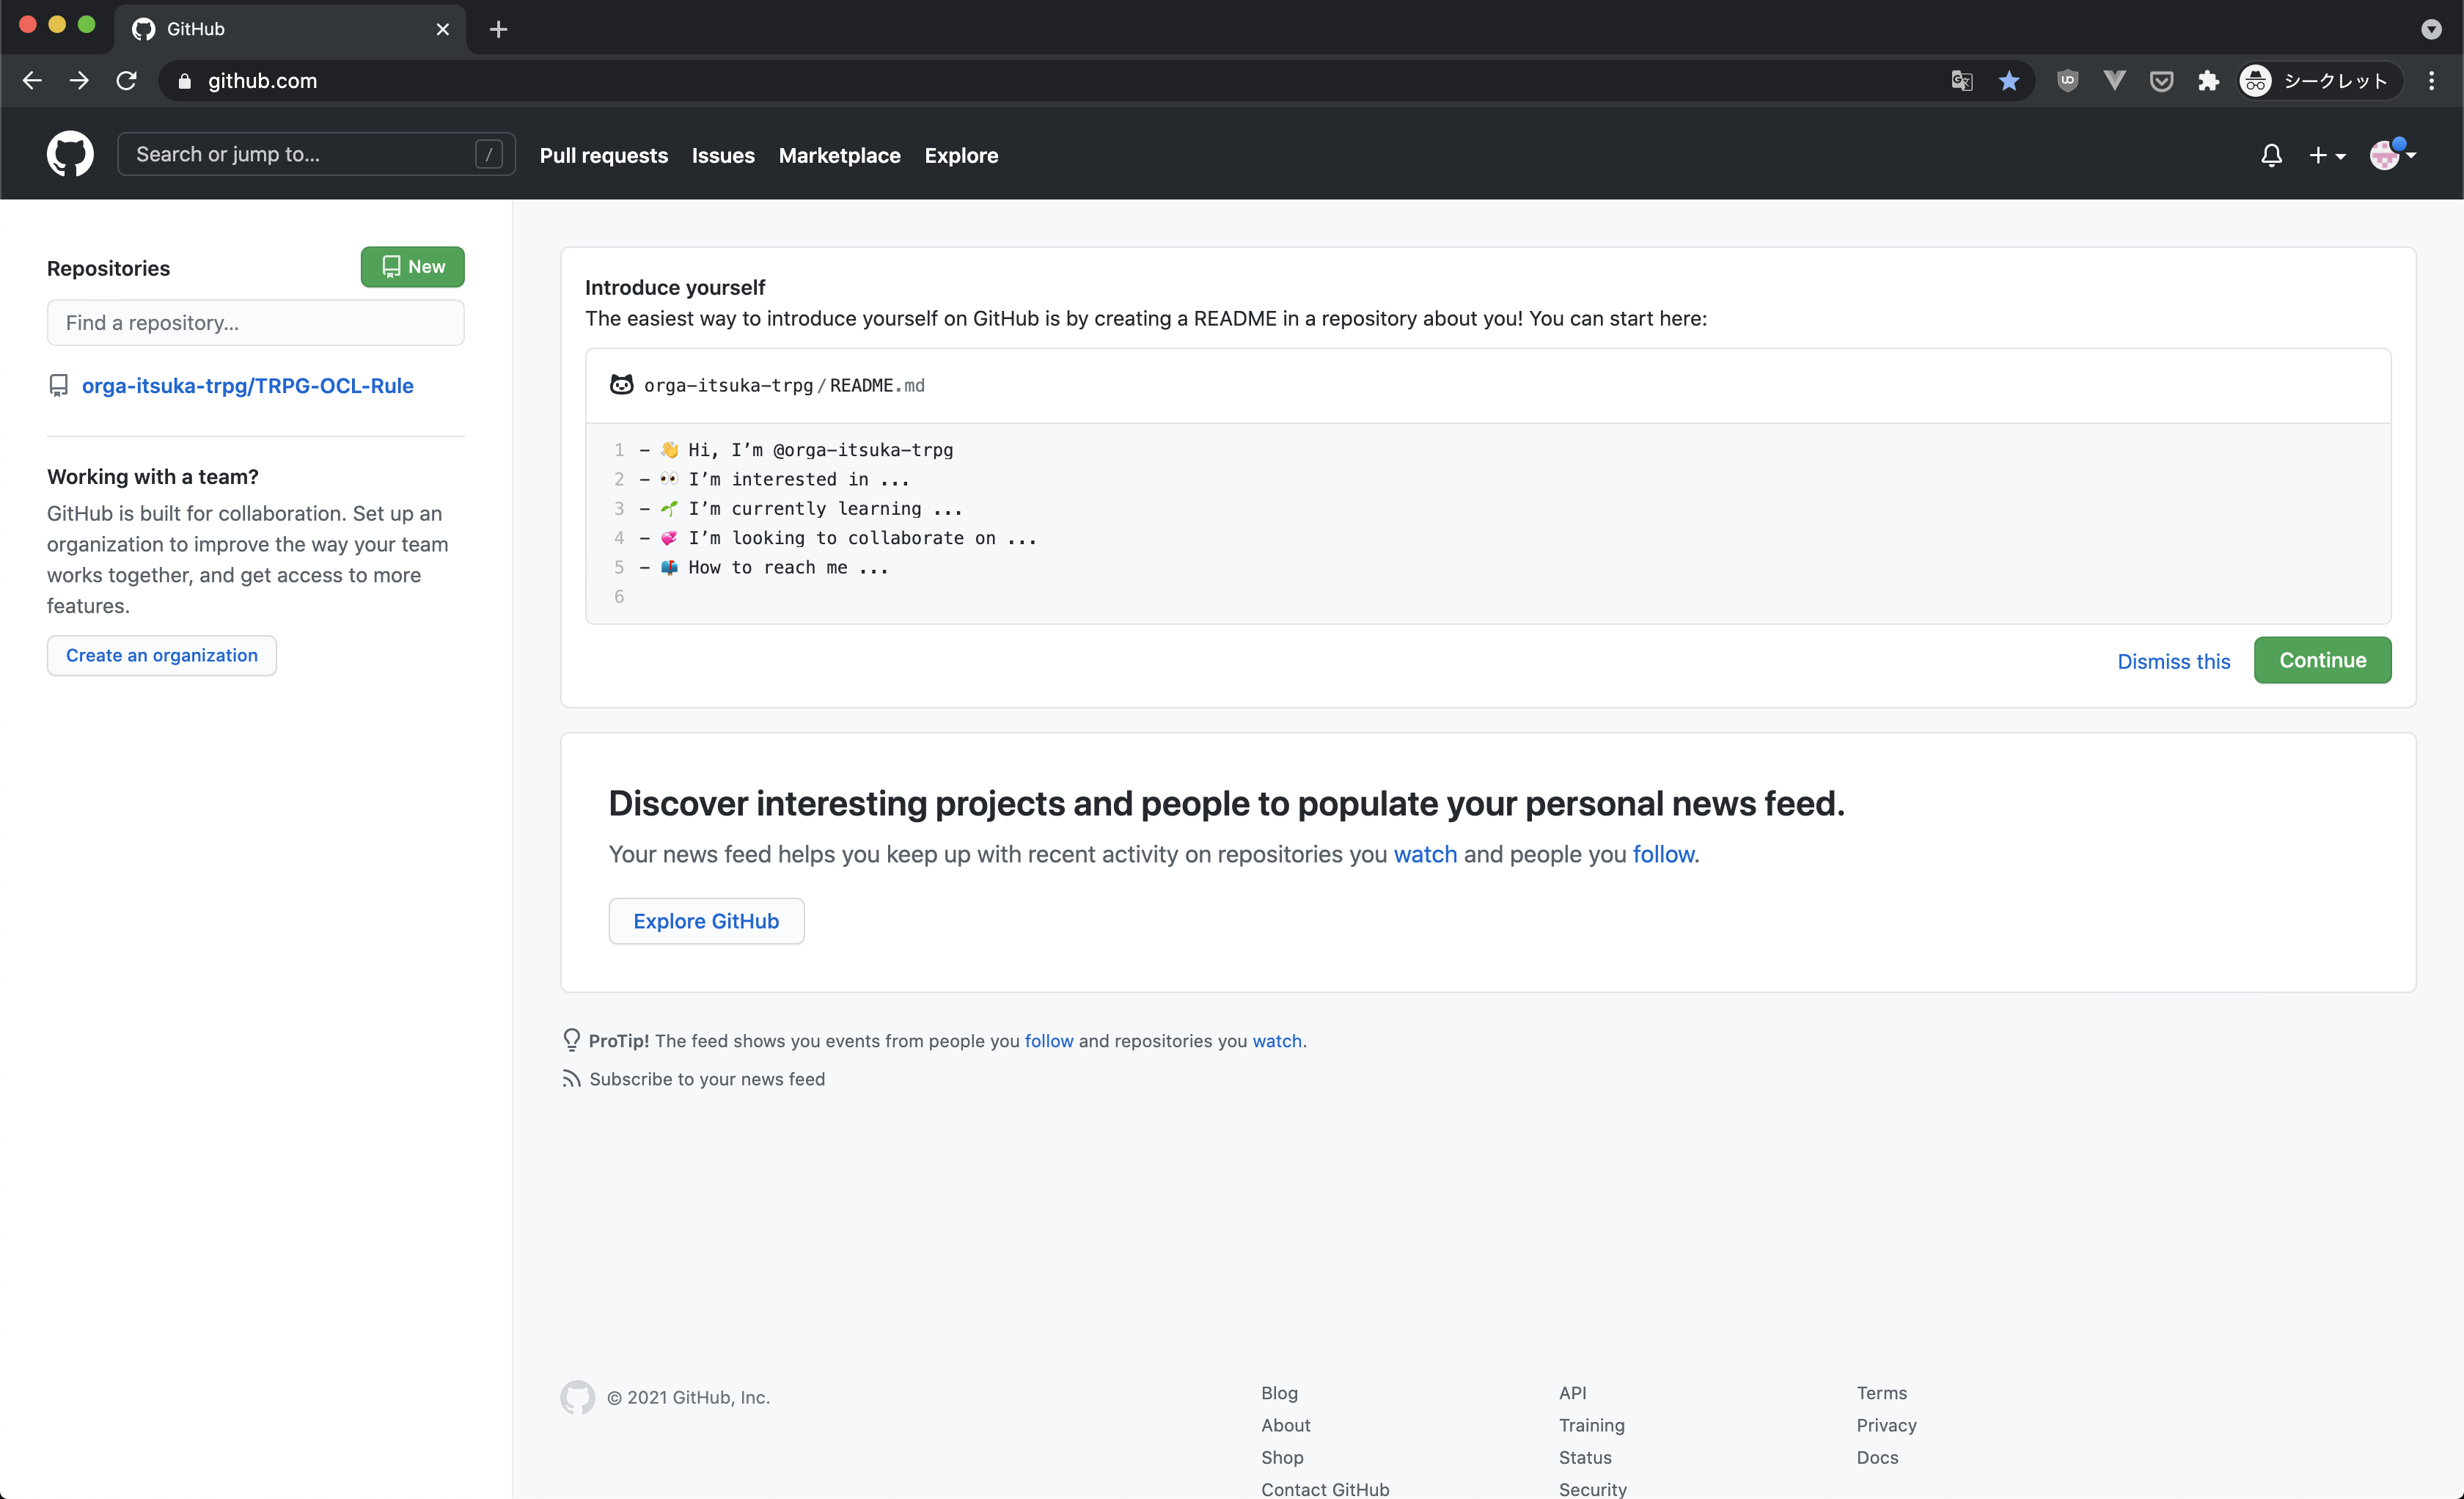Screen dimensions: 2464x1499
Task: Open the Google Translate page icon
Action: coord(1961,81)
